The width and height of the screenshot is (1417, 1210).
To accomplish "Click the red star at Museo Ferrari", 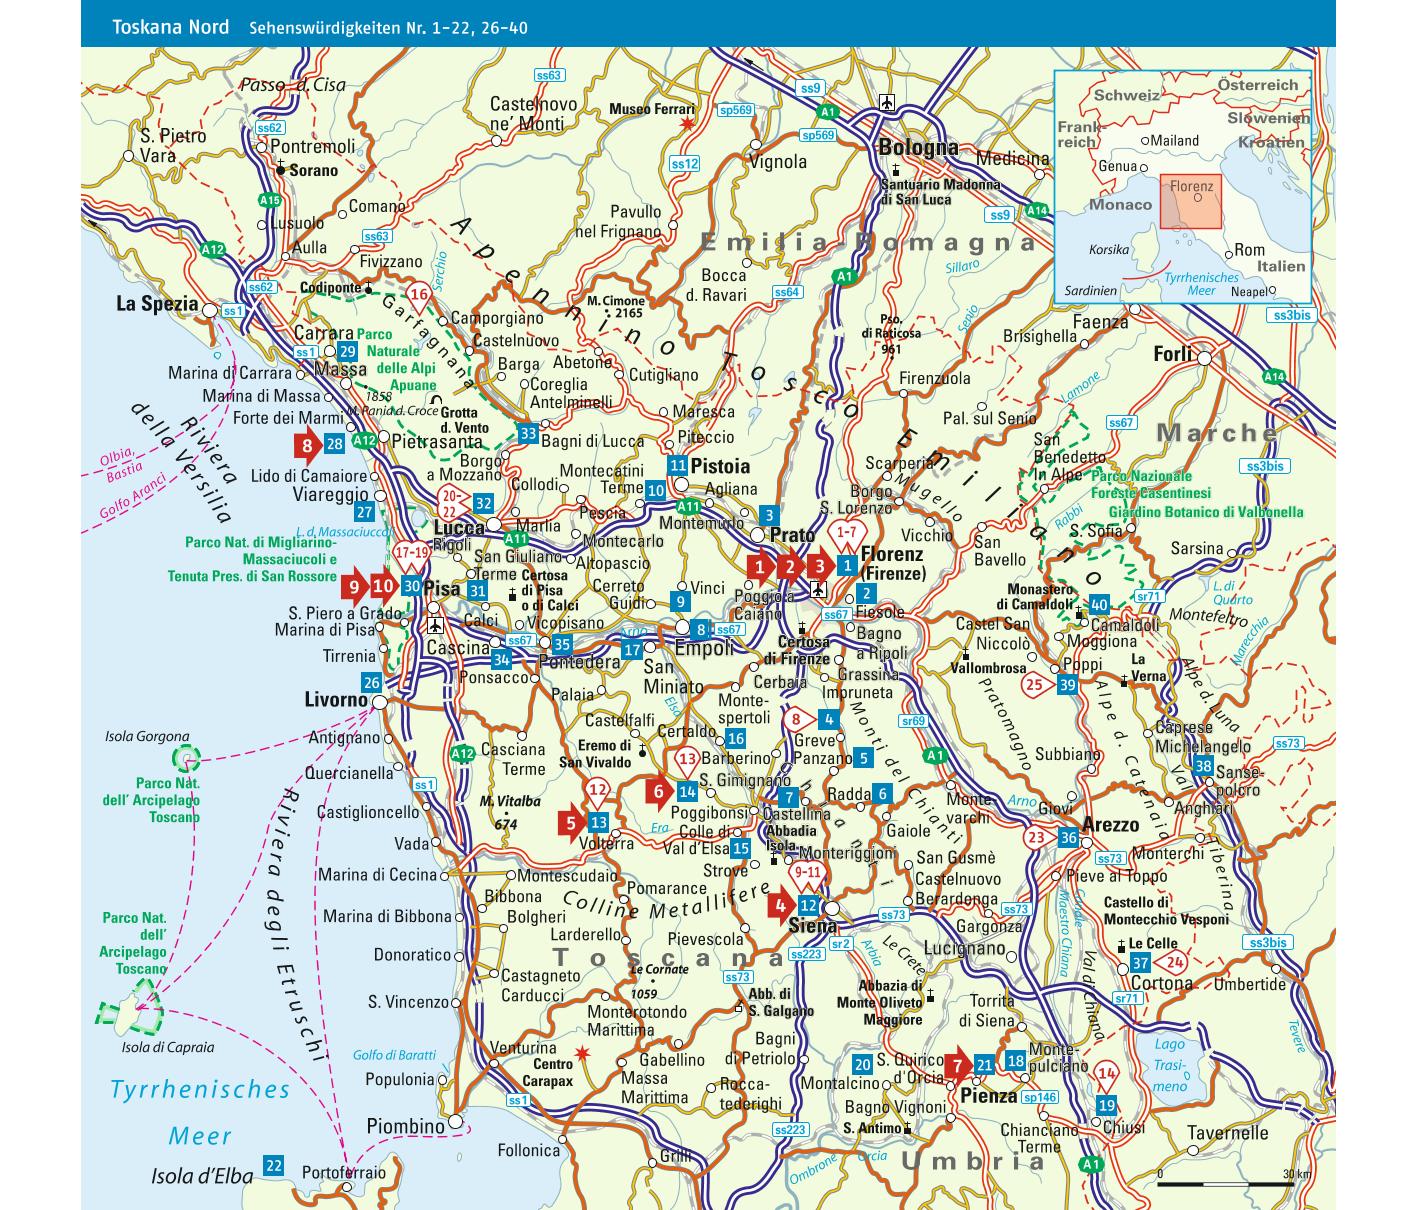I will tap(686, 124).
